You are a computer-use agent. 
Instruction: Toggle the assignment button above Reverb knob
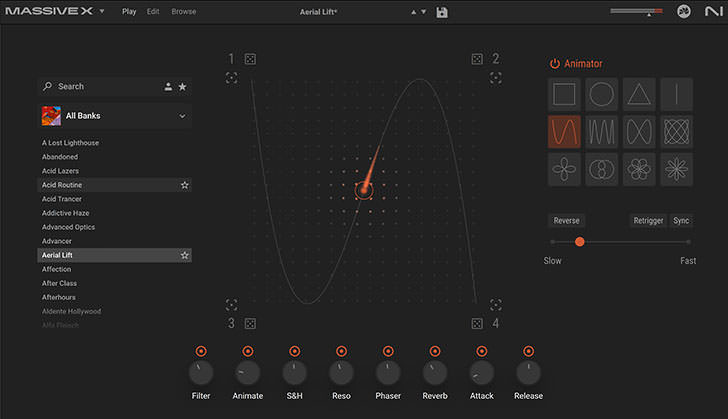tap(434, 351)
